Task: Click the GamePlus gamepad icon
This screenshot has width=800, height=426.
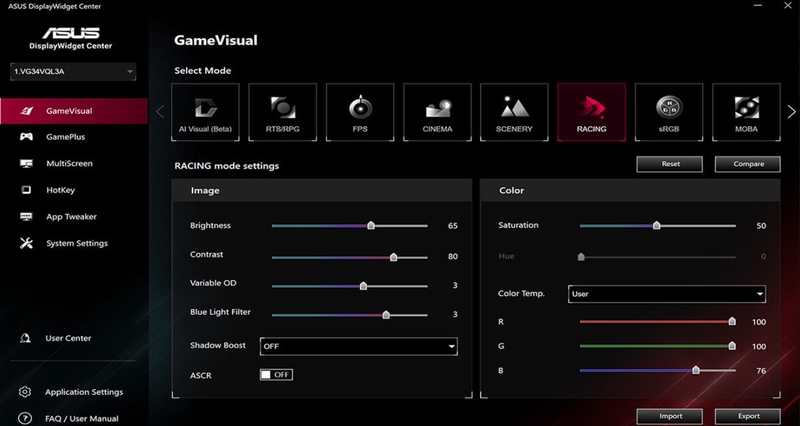Action: tap(27, 137)
